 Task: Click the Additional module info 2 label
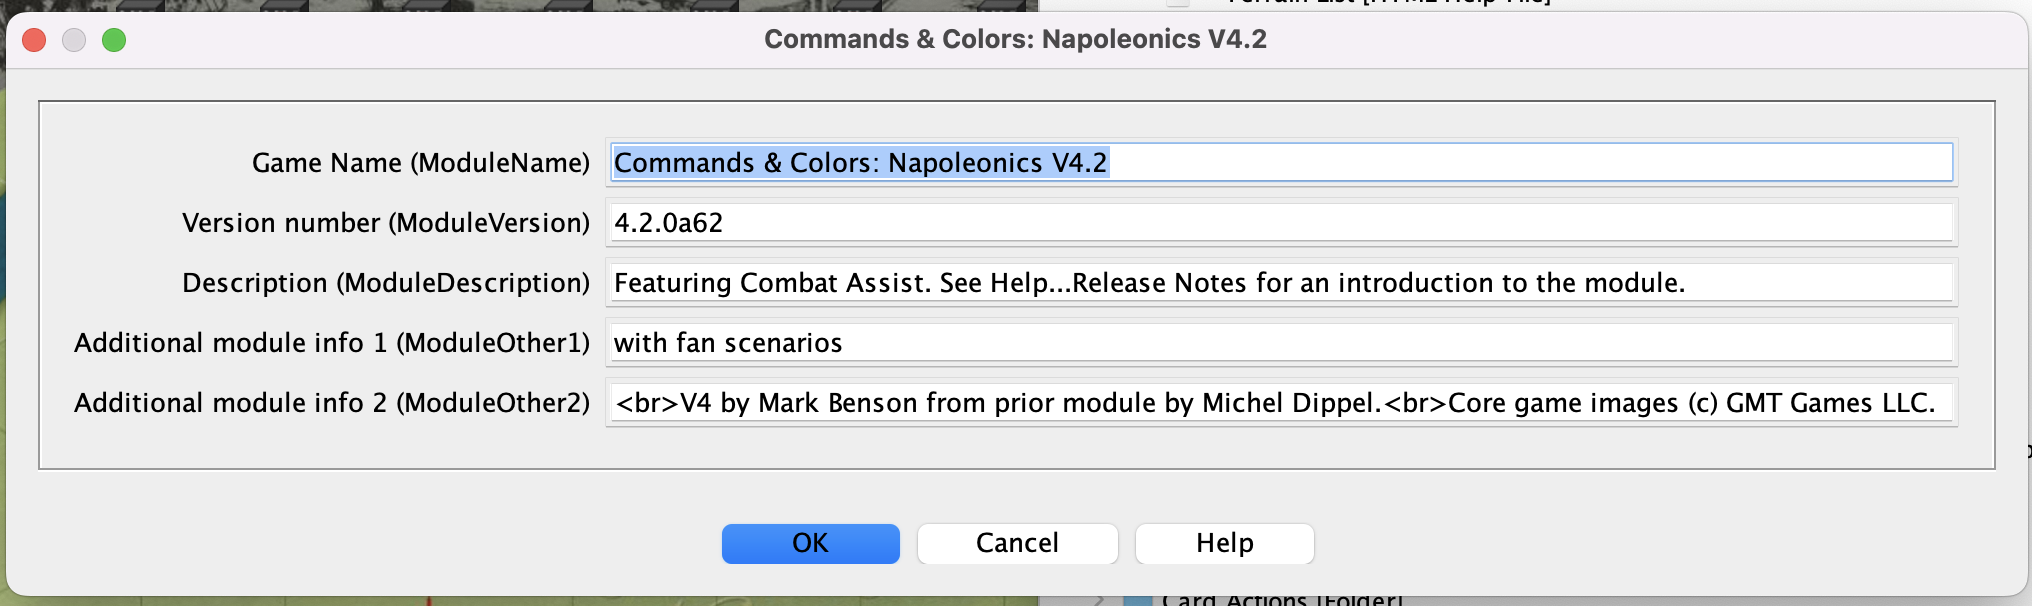(x=332, y=403)
